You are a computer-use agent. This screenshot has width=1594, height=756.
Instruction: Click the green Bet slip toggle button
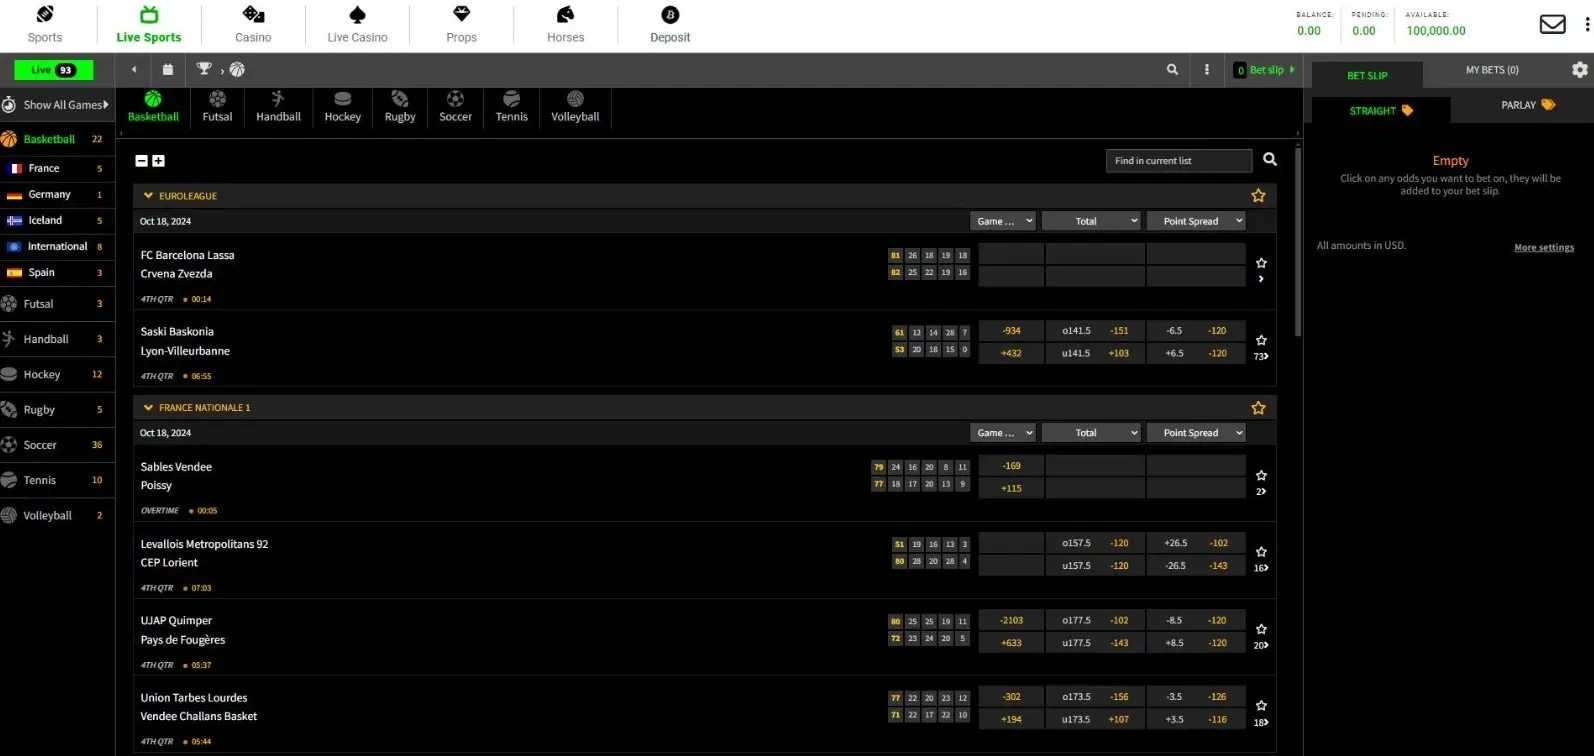1265,70
